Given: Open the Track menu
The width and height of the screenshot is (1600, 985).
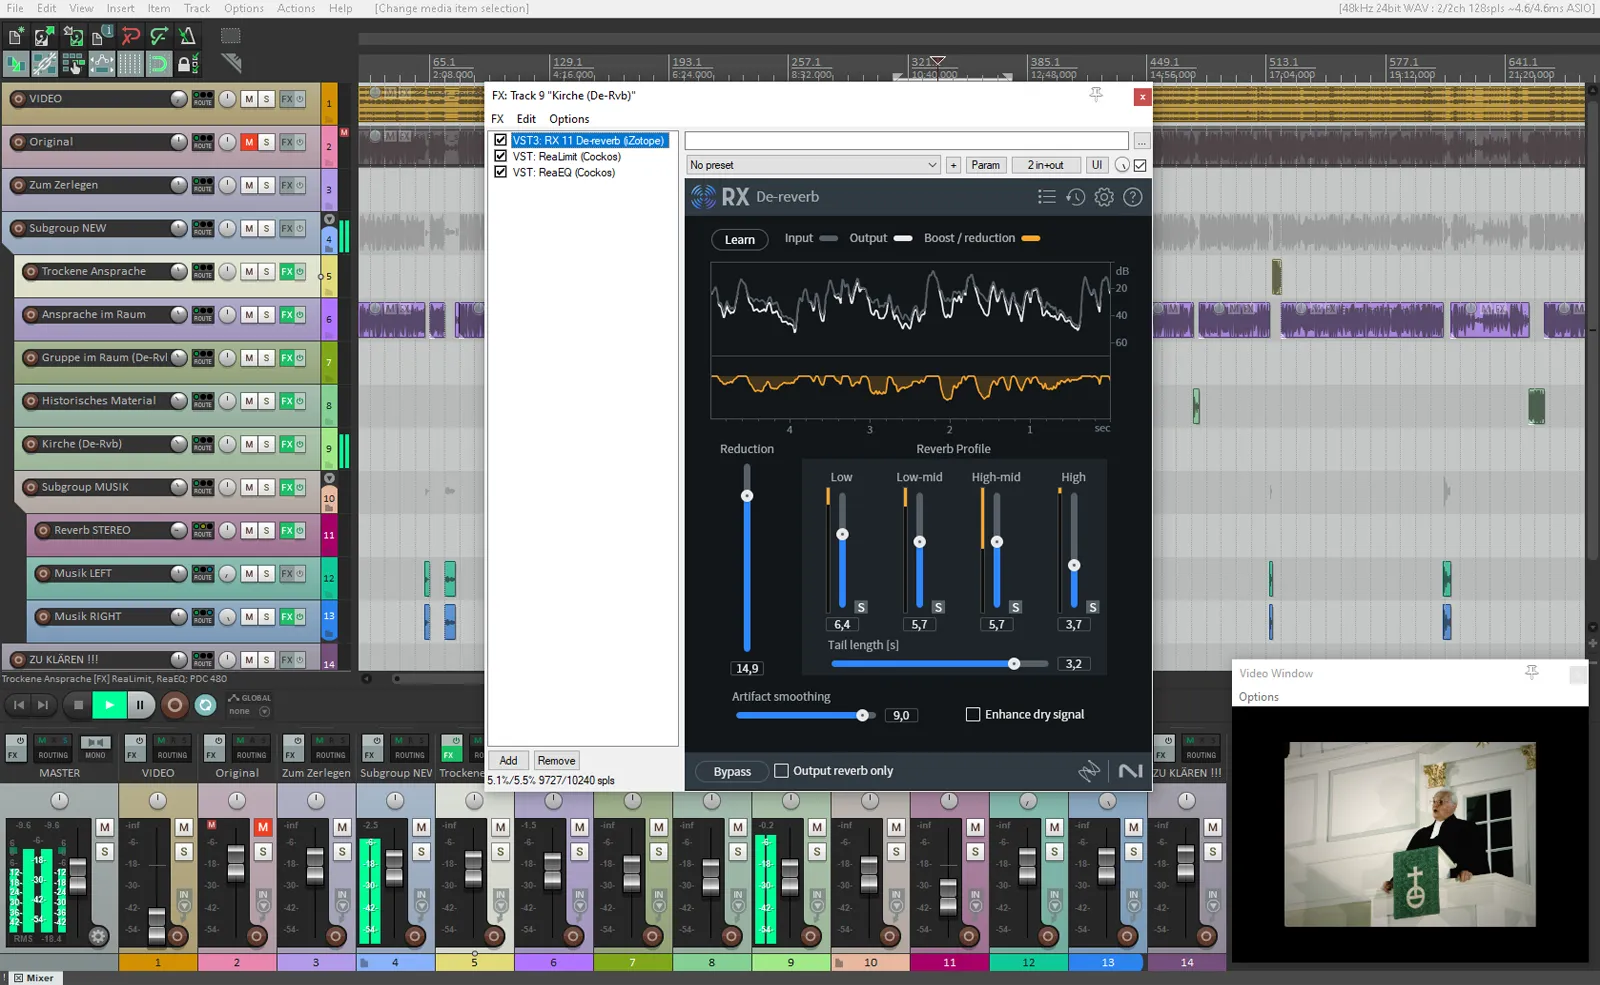Looking at the screenshot, I should (x=197, y=8).
